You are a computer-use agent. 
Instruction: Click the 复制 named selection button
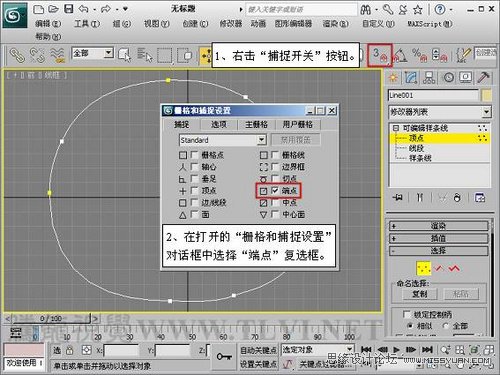coord(420,294)
